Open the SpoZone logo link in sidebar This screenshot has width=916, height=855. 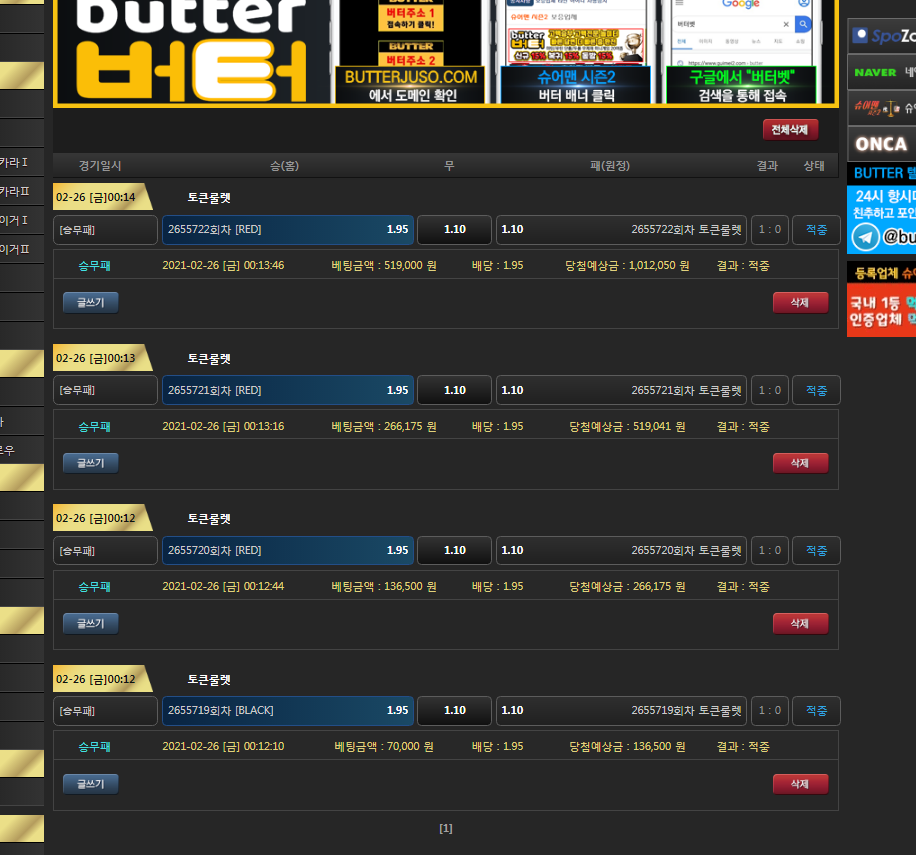point(881,37)
